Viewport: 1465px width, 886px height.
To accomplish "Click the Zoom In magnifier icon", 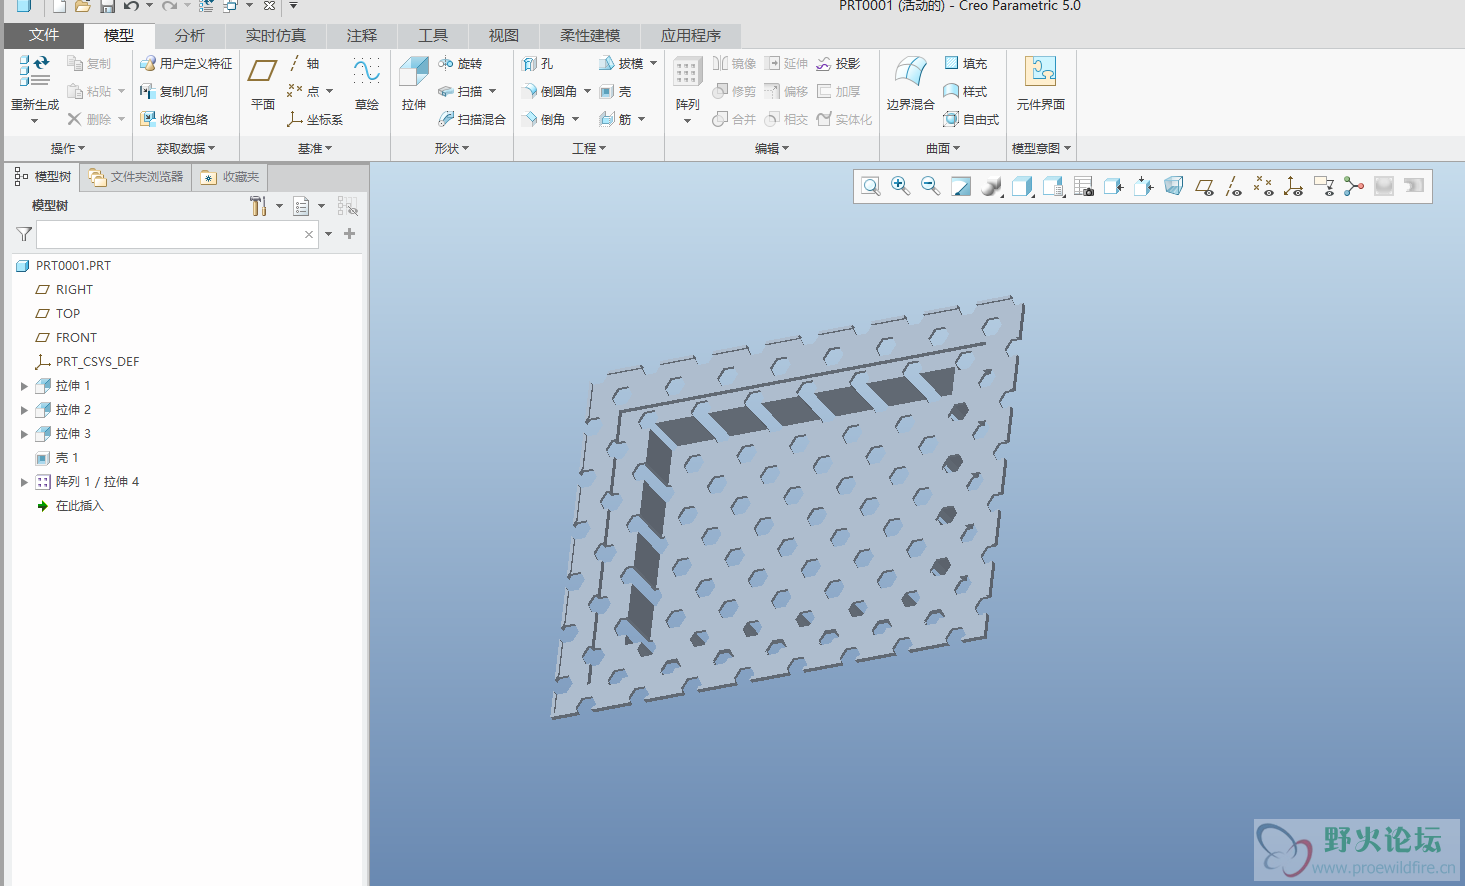I will pos(901,186).
